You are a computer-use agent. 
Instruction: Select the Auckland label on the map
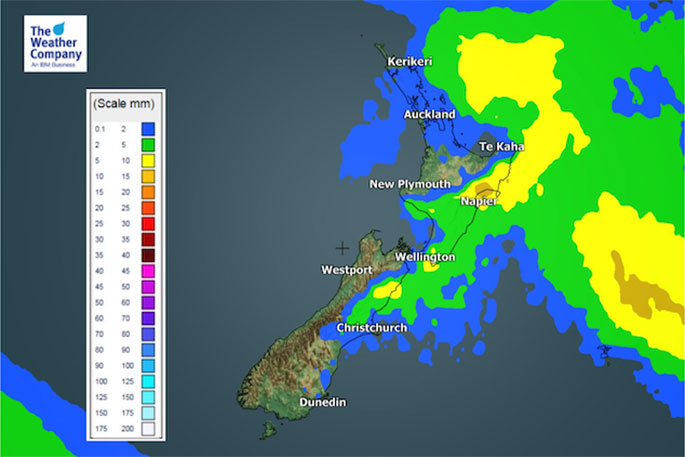tap(429, 115)
